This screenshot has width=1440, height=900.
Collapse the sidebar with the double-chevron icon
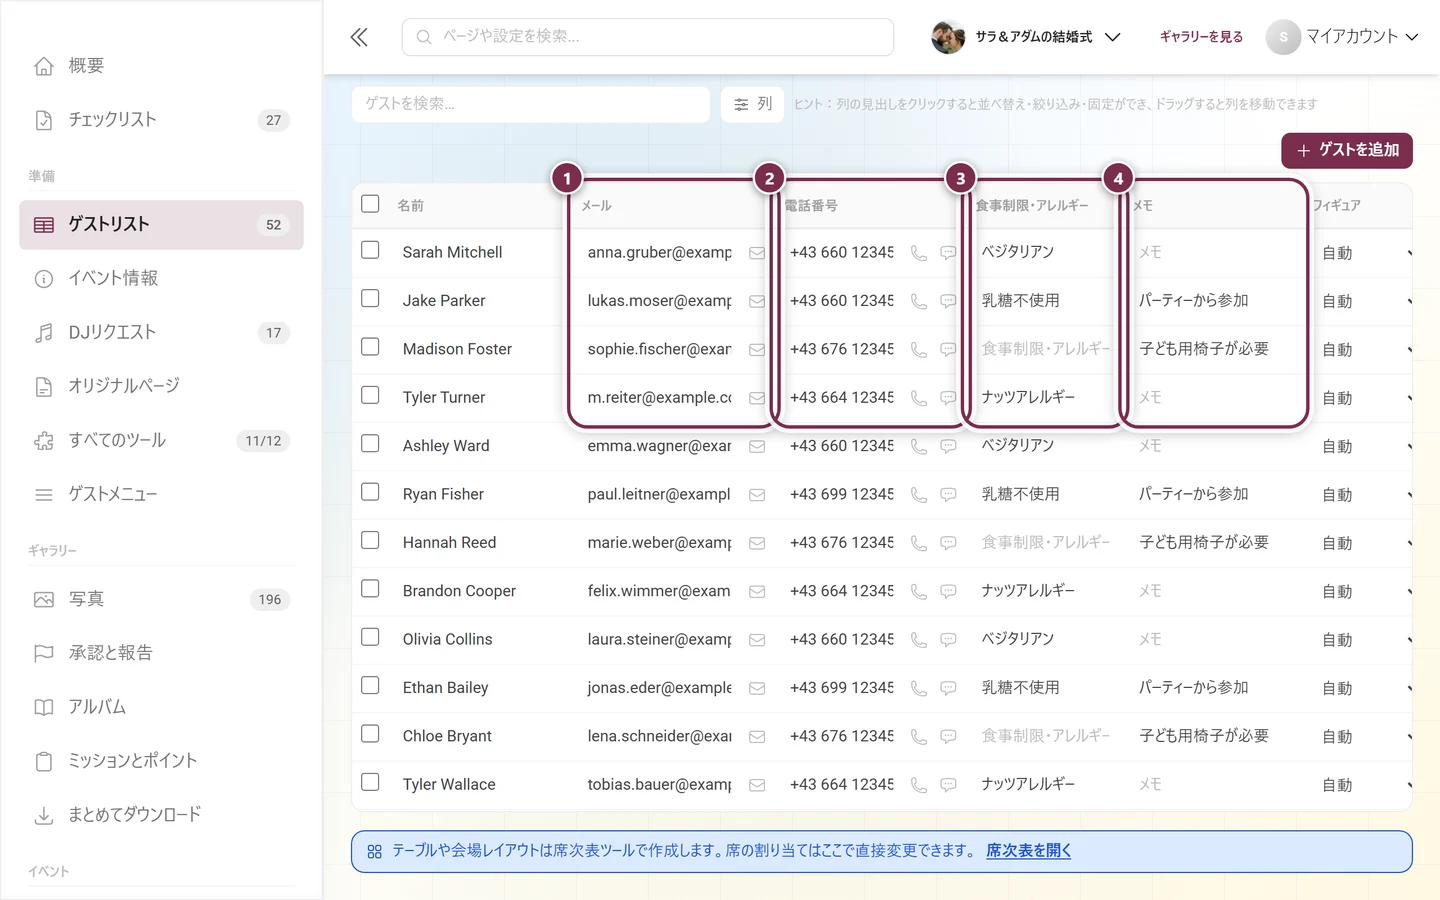(359, 38)
